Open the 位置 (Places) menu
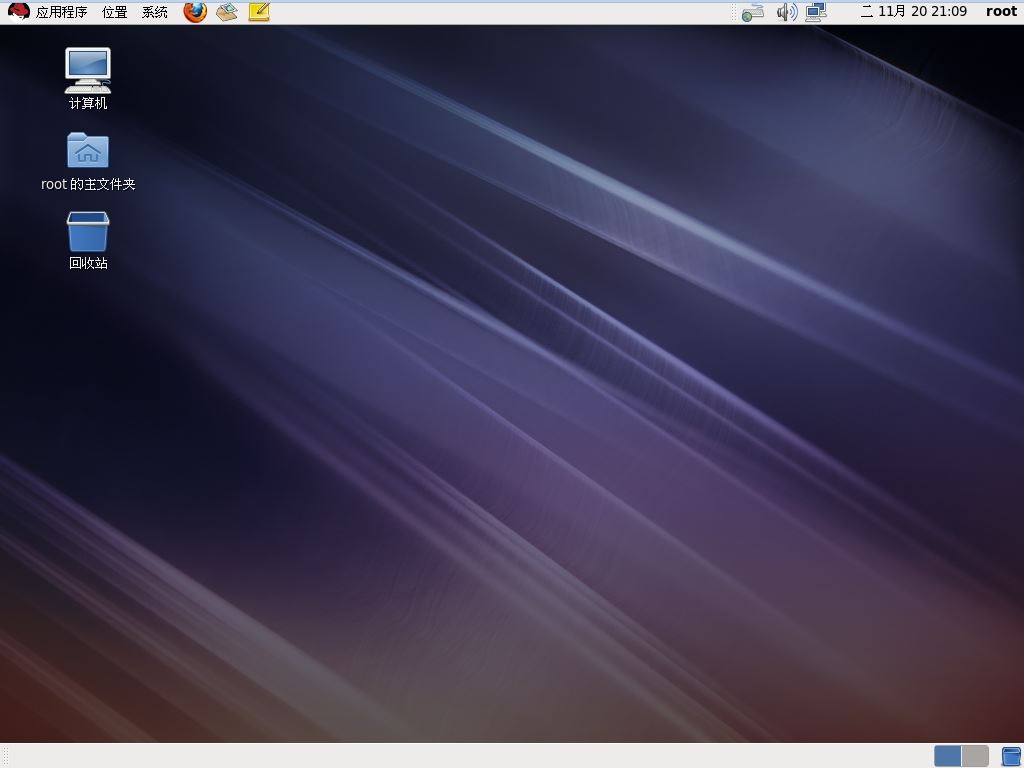Screen dimensions: 1024x768 (x=114, y=12)
